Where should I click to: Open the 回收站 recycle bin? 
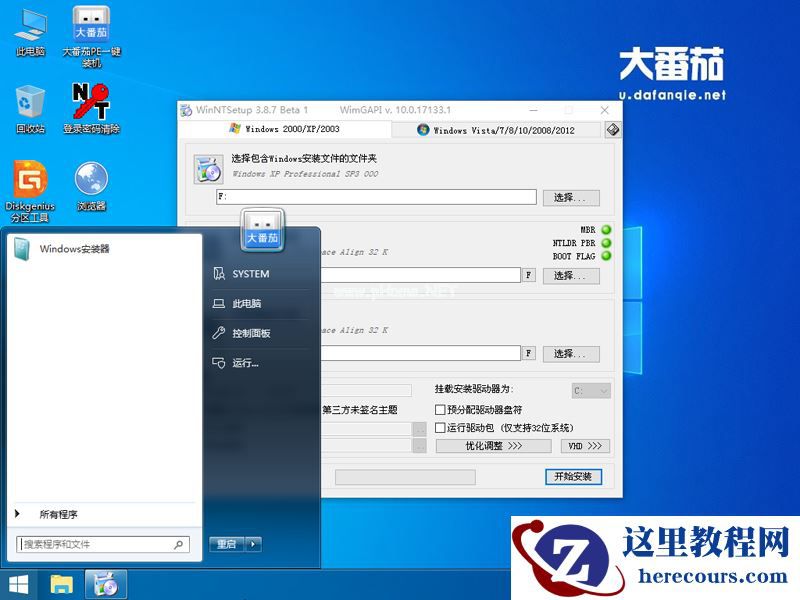[28, 104]
